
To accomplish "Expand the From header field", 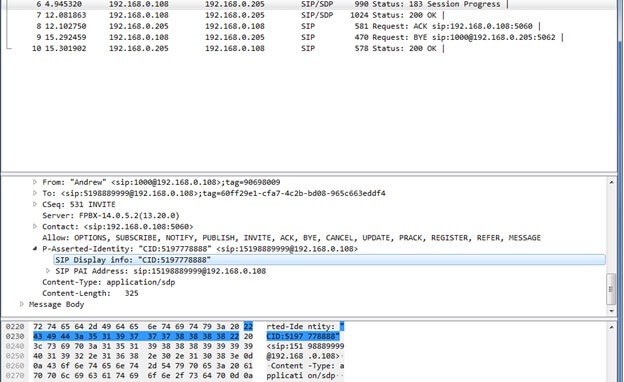I will pos(35,182).
